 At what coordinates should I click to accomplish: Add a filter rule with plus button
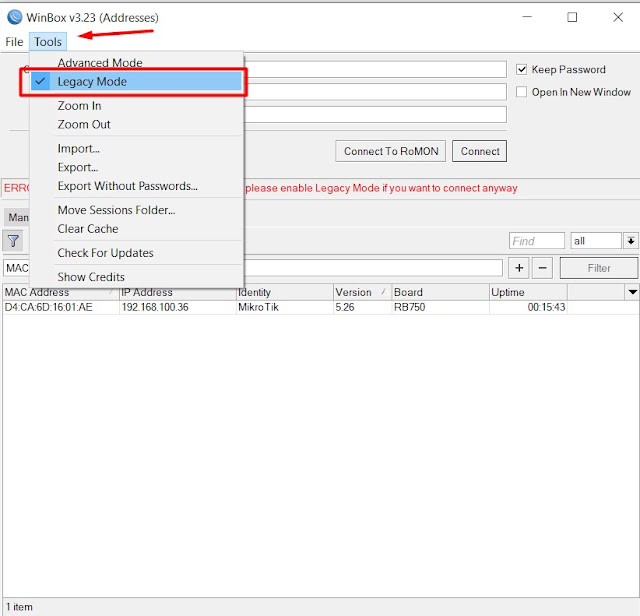[x=519, y=268]
